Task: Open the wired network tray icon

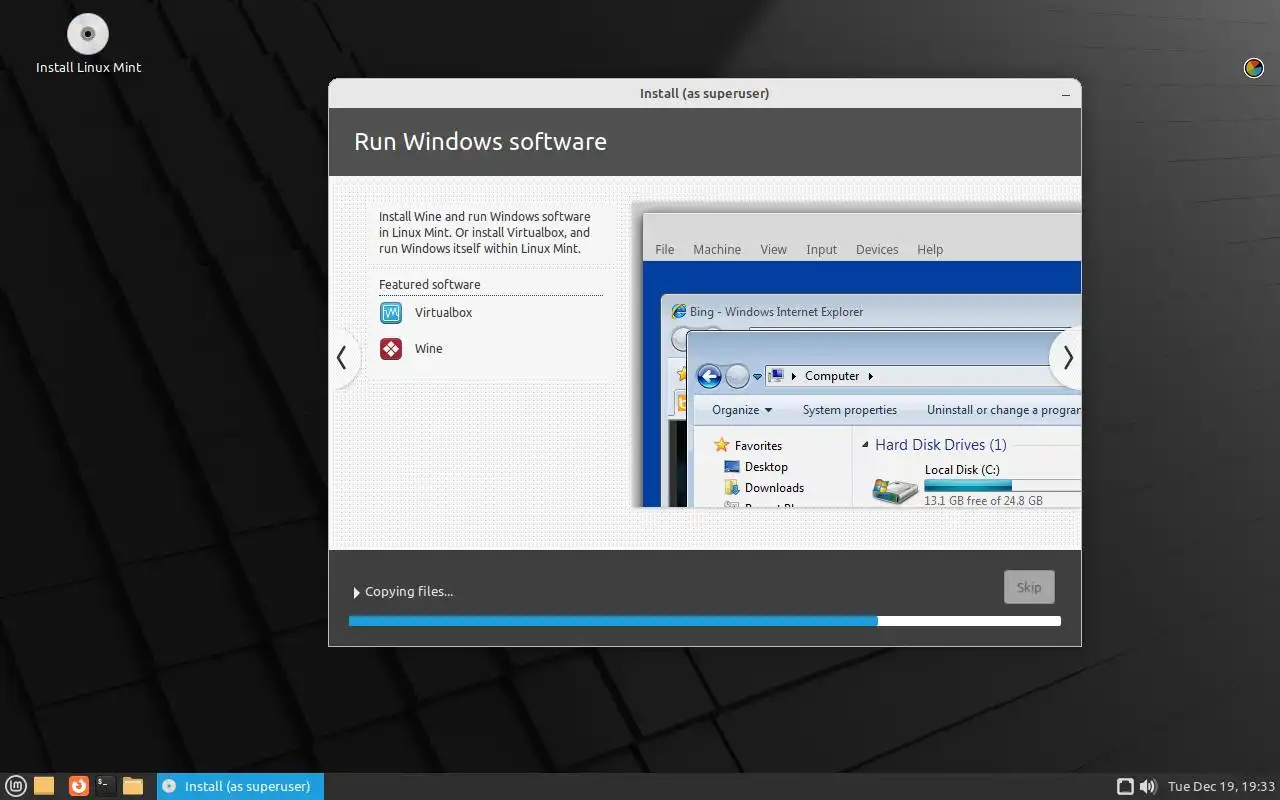Action: coord(1125,786)
